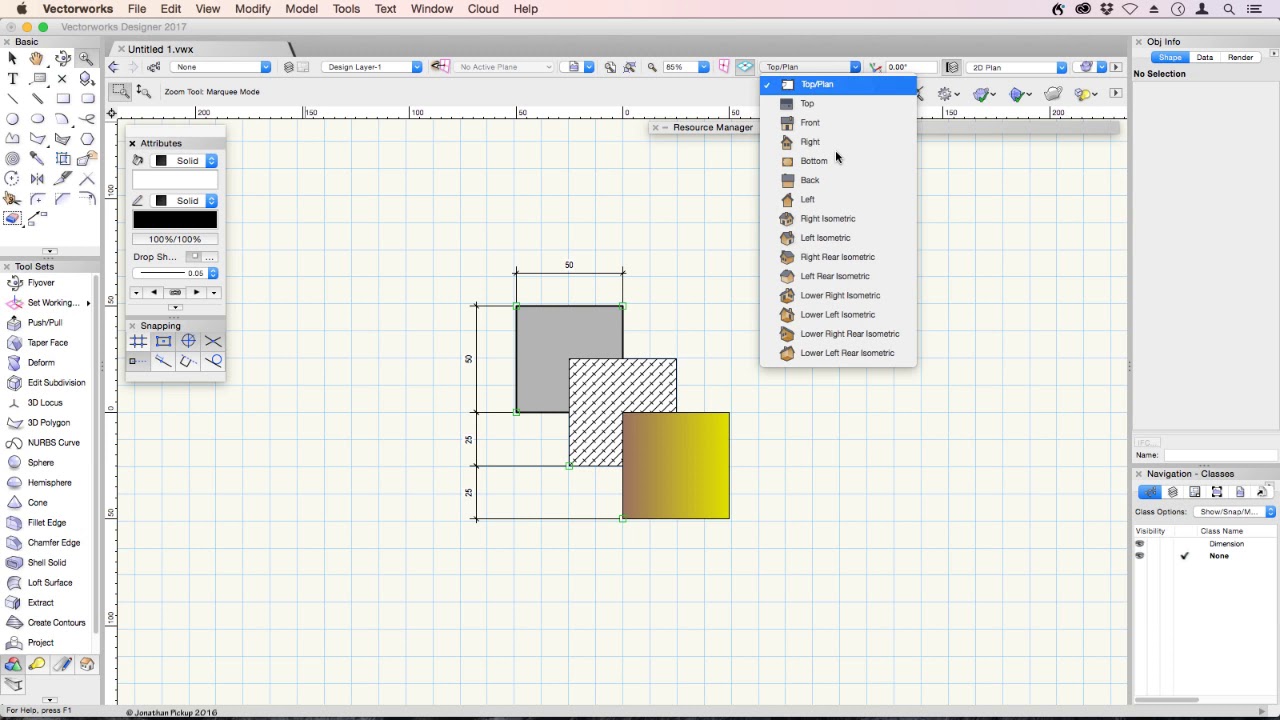This screenshot has height=720, width=1280.
Task: Toggle Snap to Grid
Action: pos(138,341)
